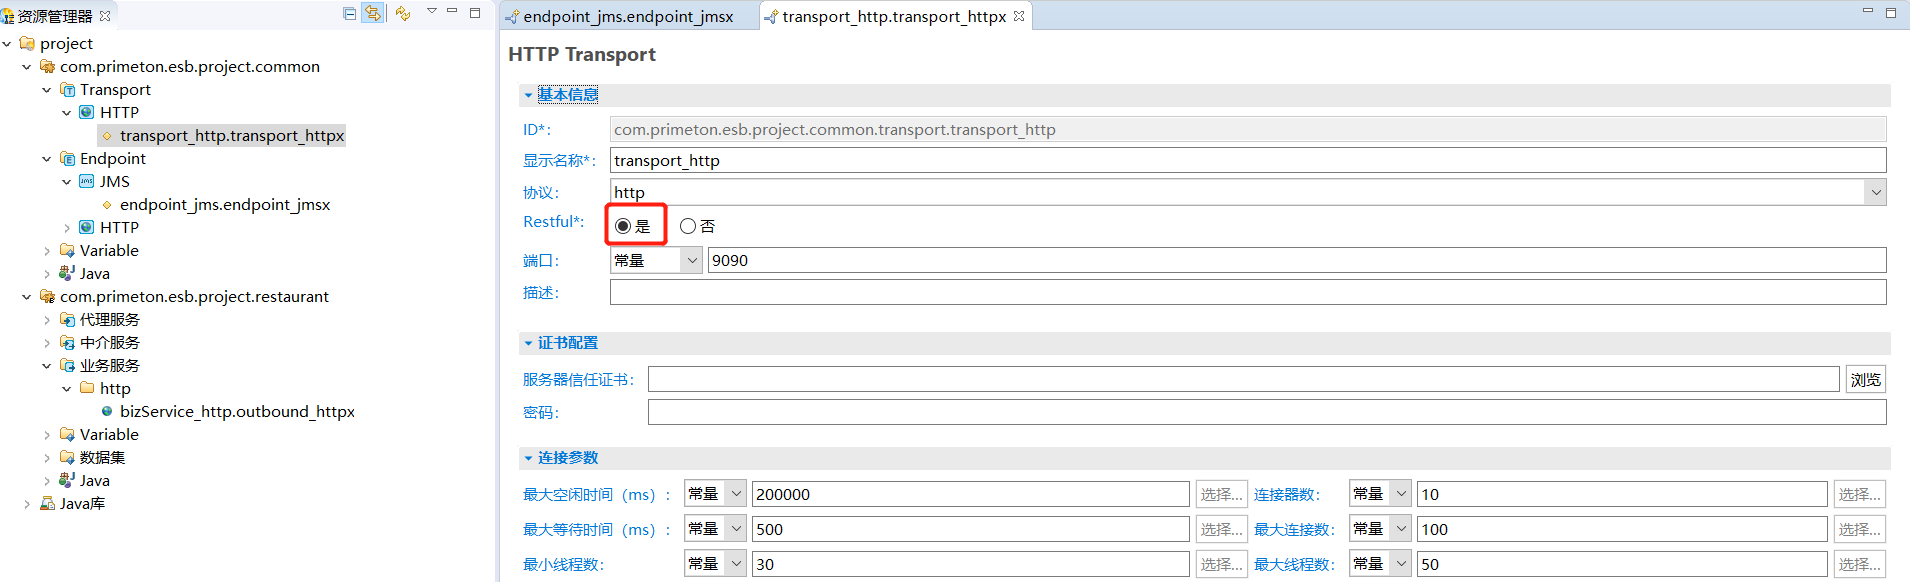The image size is (1910, 582).
Task: Click 选择... button beside 最大空闲时间
Action: tap(1221, 494)
